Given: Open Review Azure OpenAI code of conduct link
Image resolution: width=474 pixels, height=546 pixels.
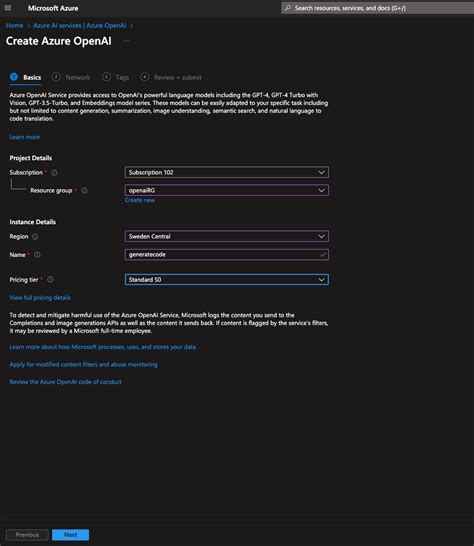Looking at the screenshot, I should point(65,382).
